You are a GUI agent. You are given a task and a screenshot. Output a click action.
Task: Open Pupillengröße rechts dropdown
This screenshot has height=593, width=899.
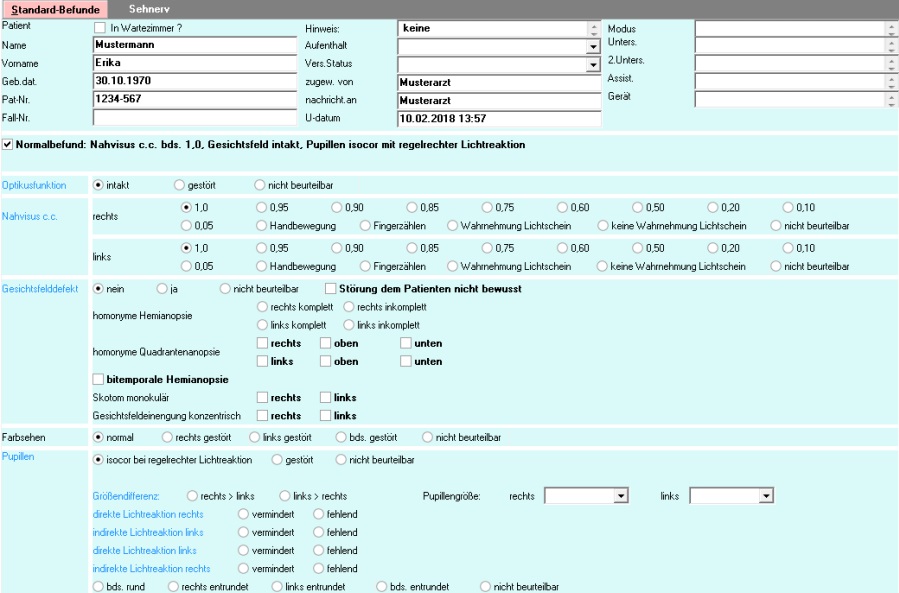pos(620,496)
